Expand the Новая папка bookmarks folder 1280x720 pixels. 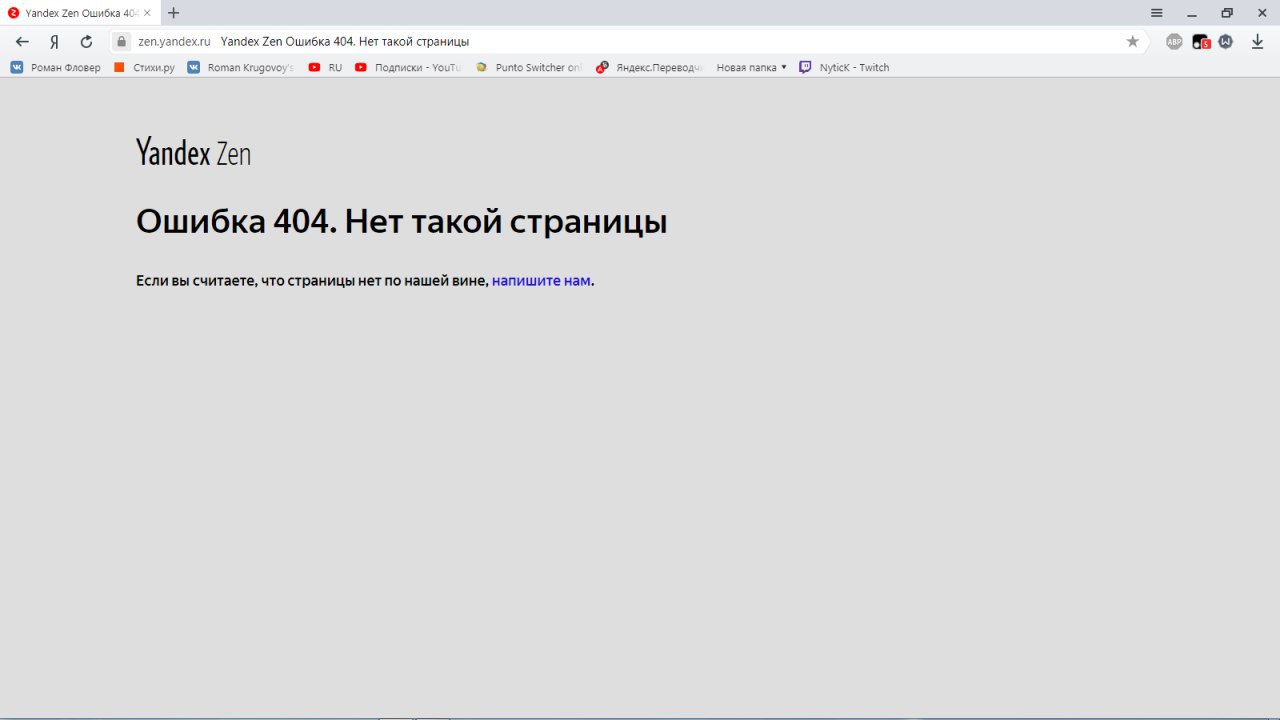751,68
